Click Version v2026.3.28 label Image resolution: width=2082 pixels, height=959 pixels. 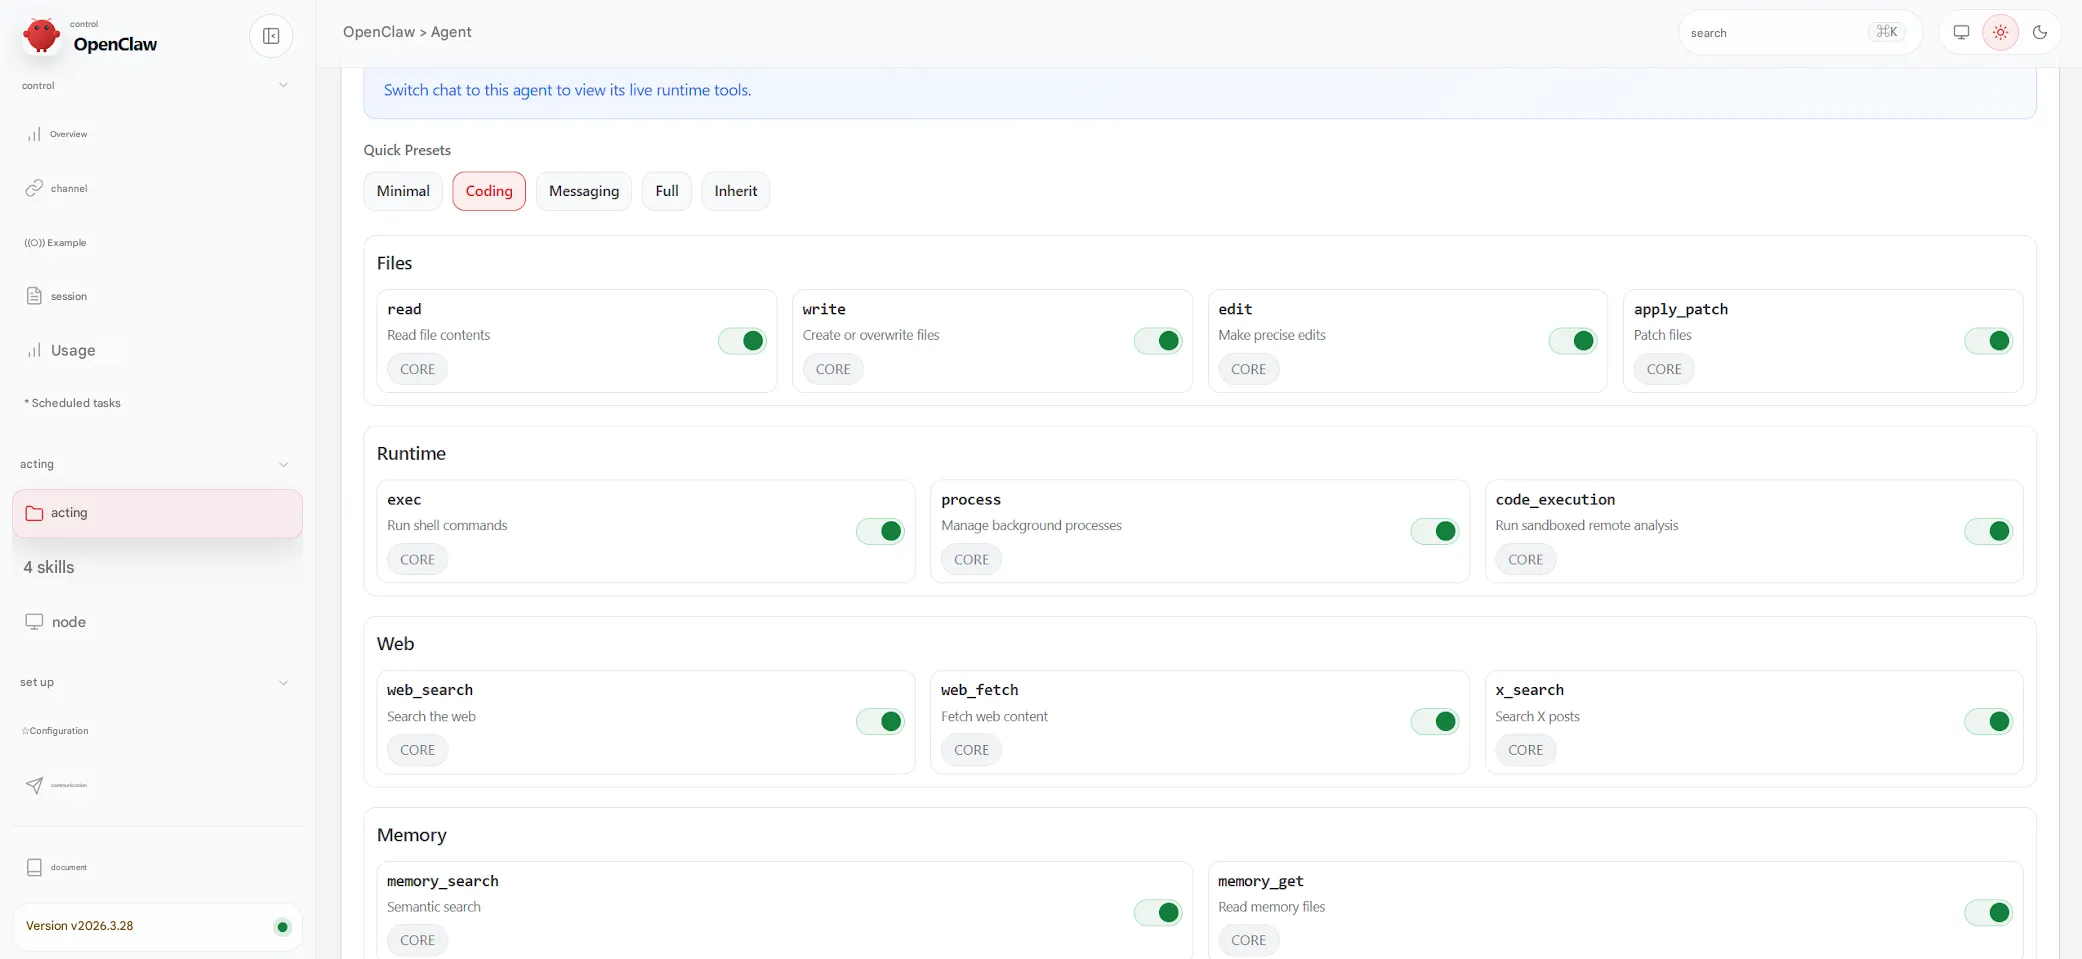pos(80,926)
